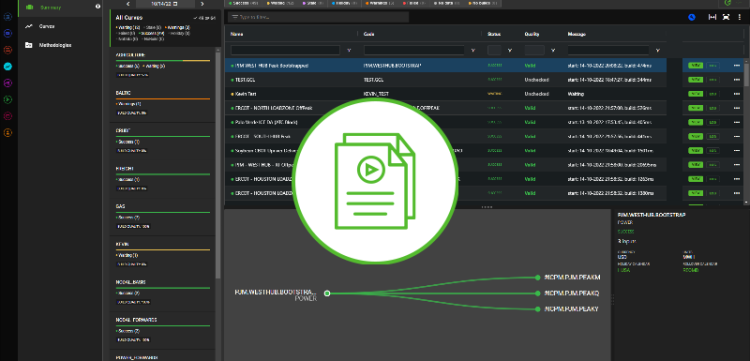Sort by the Message column header
The height and width of the screenshot is (361, 750).
click(576, 34)
